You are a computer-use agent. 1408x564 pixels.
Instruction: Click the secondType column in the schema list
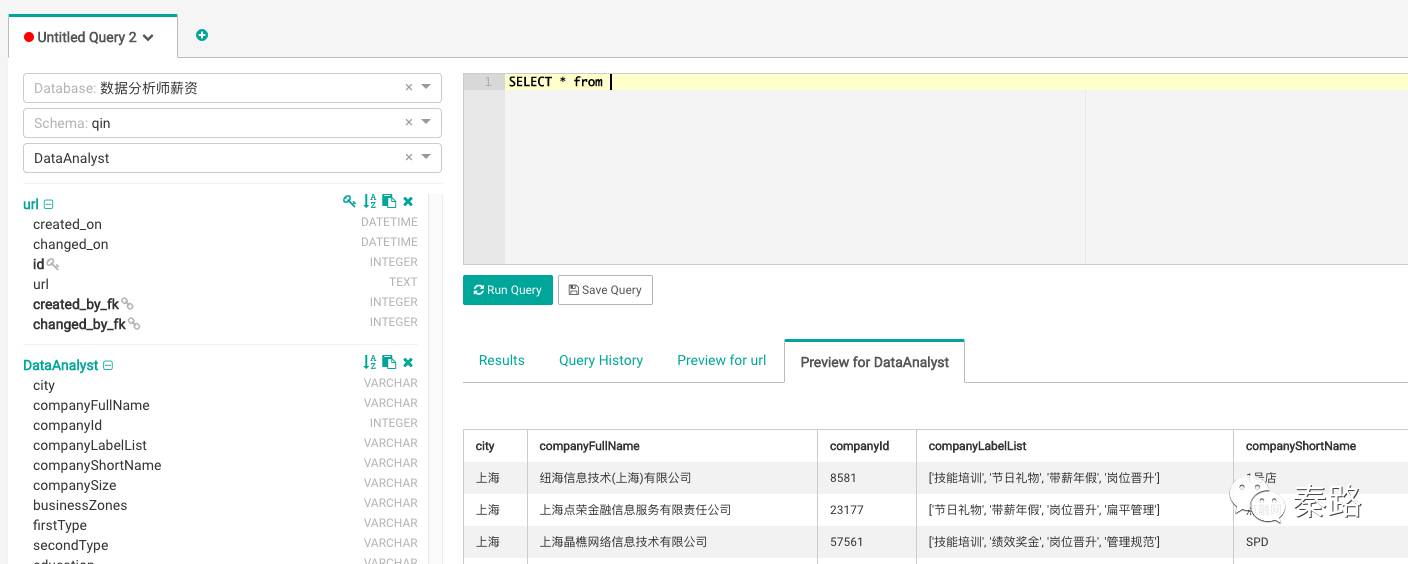[70, 545]
